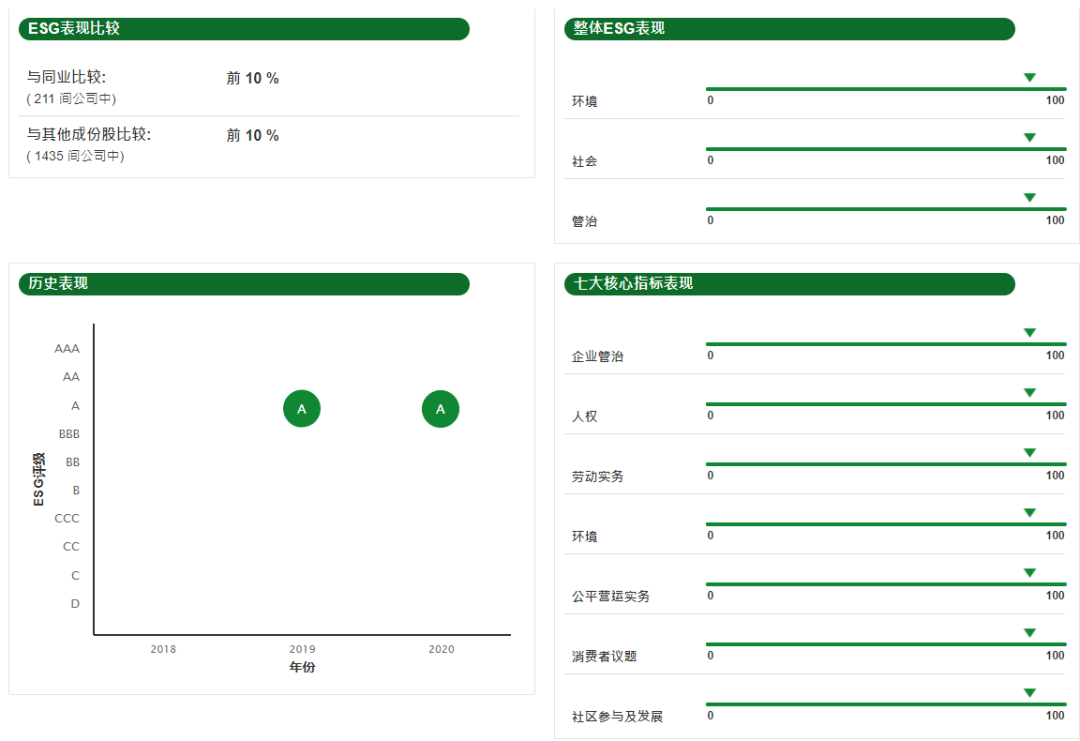
Task: Select the 2020 rating point A
Action: pos(440,408)
